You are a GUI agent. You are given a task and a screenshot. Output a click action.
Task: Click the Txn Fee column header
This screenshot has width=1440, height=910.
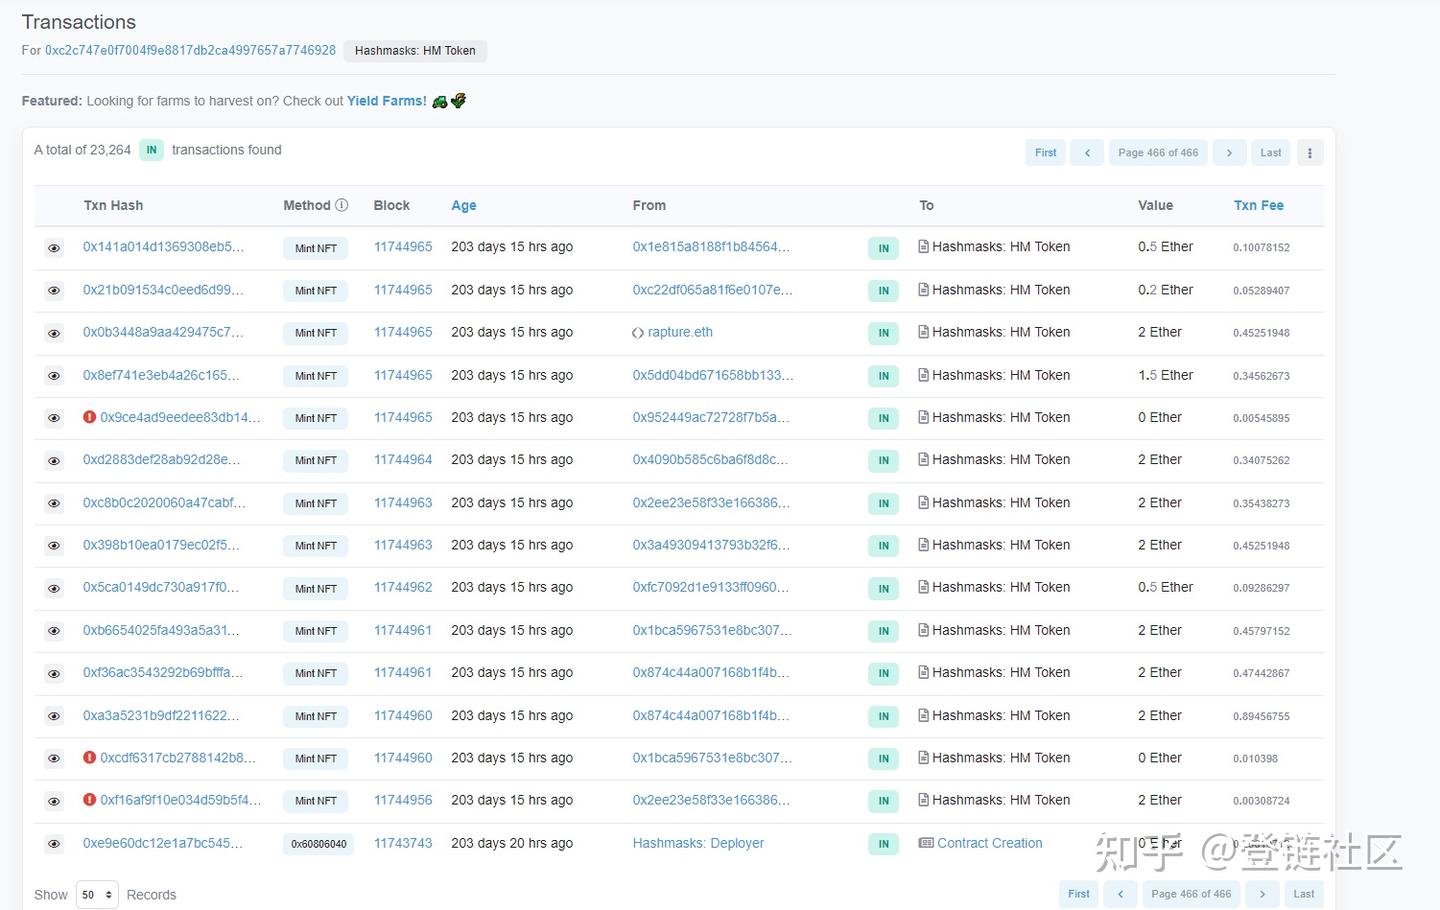tap(1259, 205)
